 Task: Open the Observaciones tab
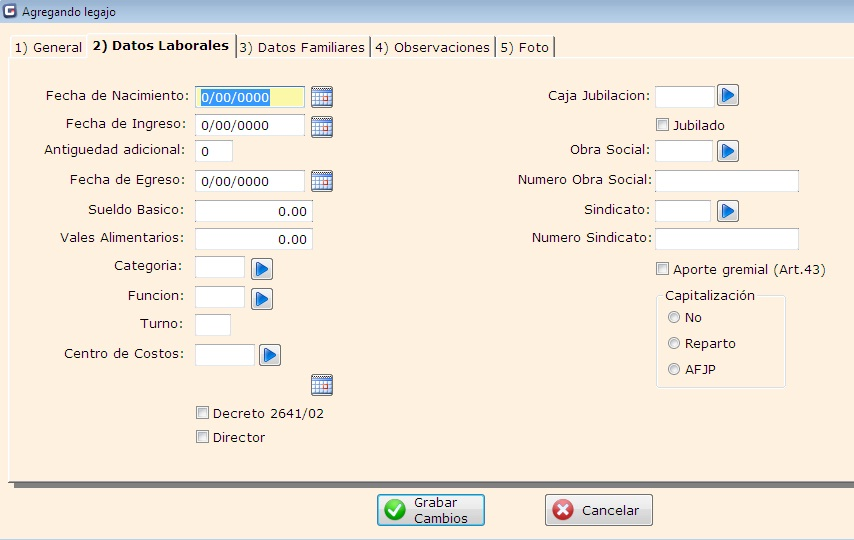(x=432, y=47)
